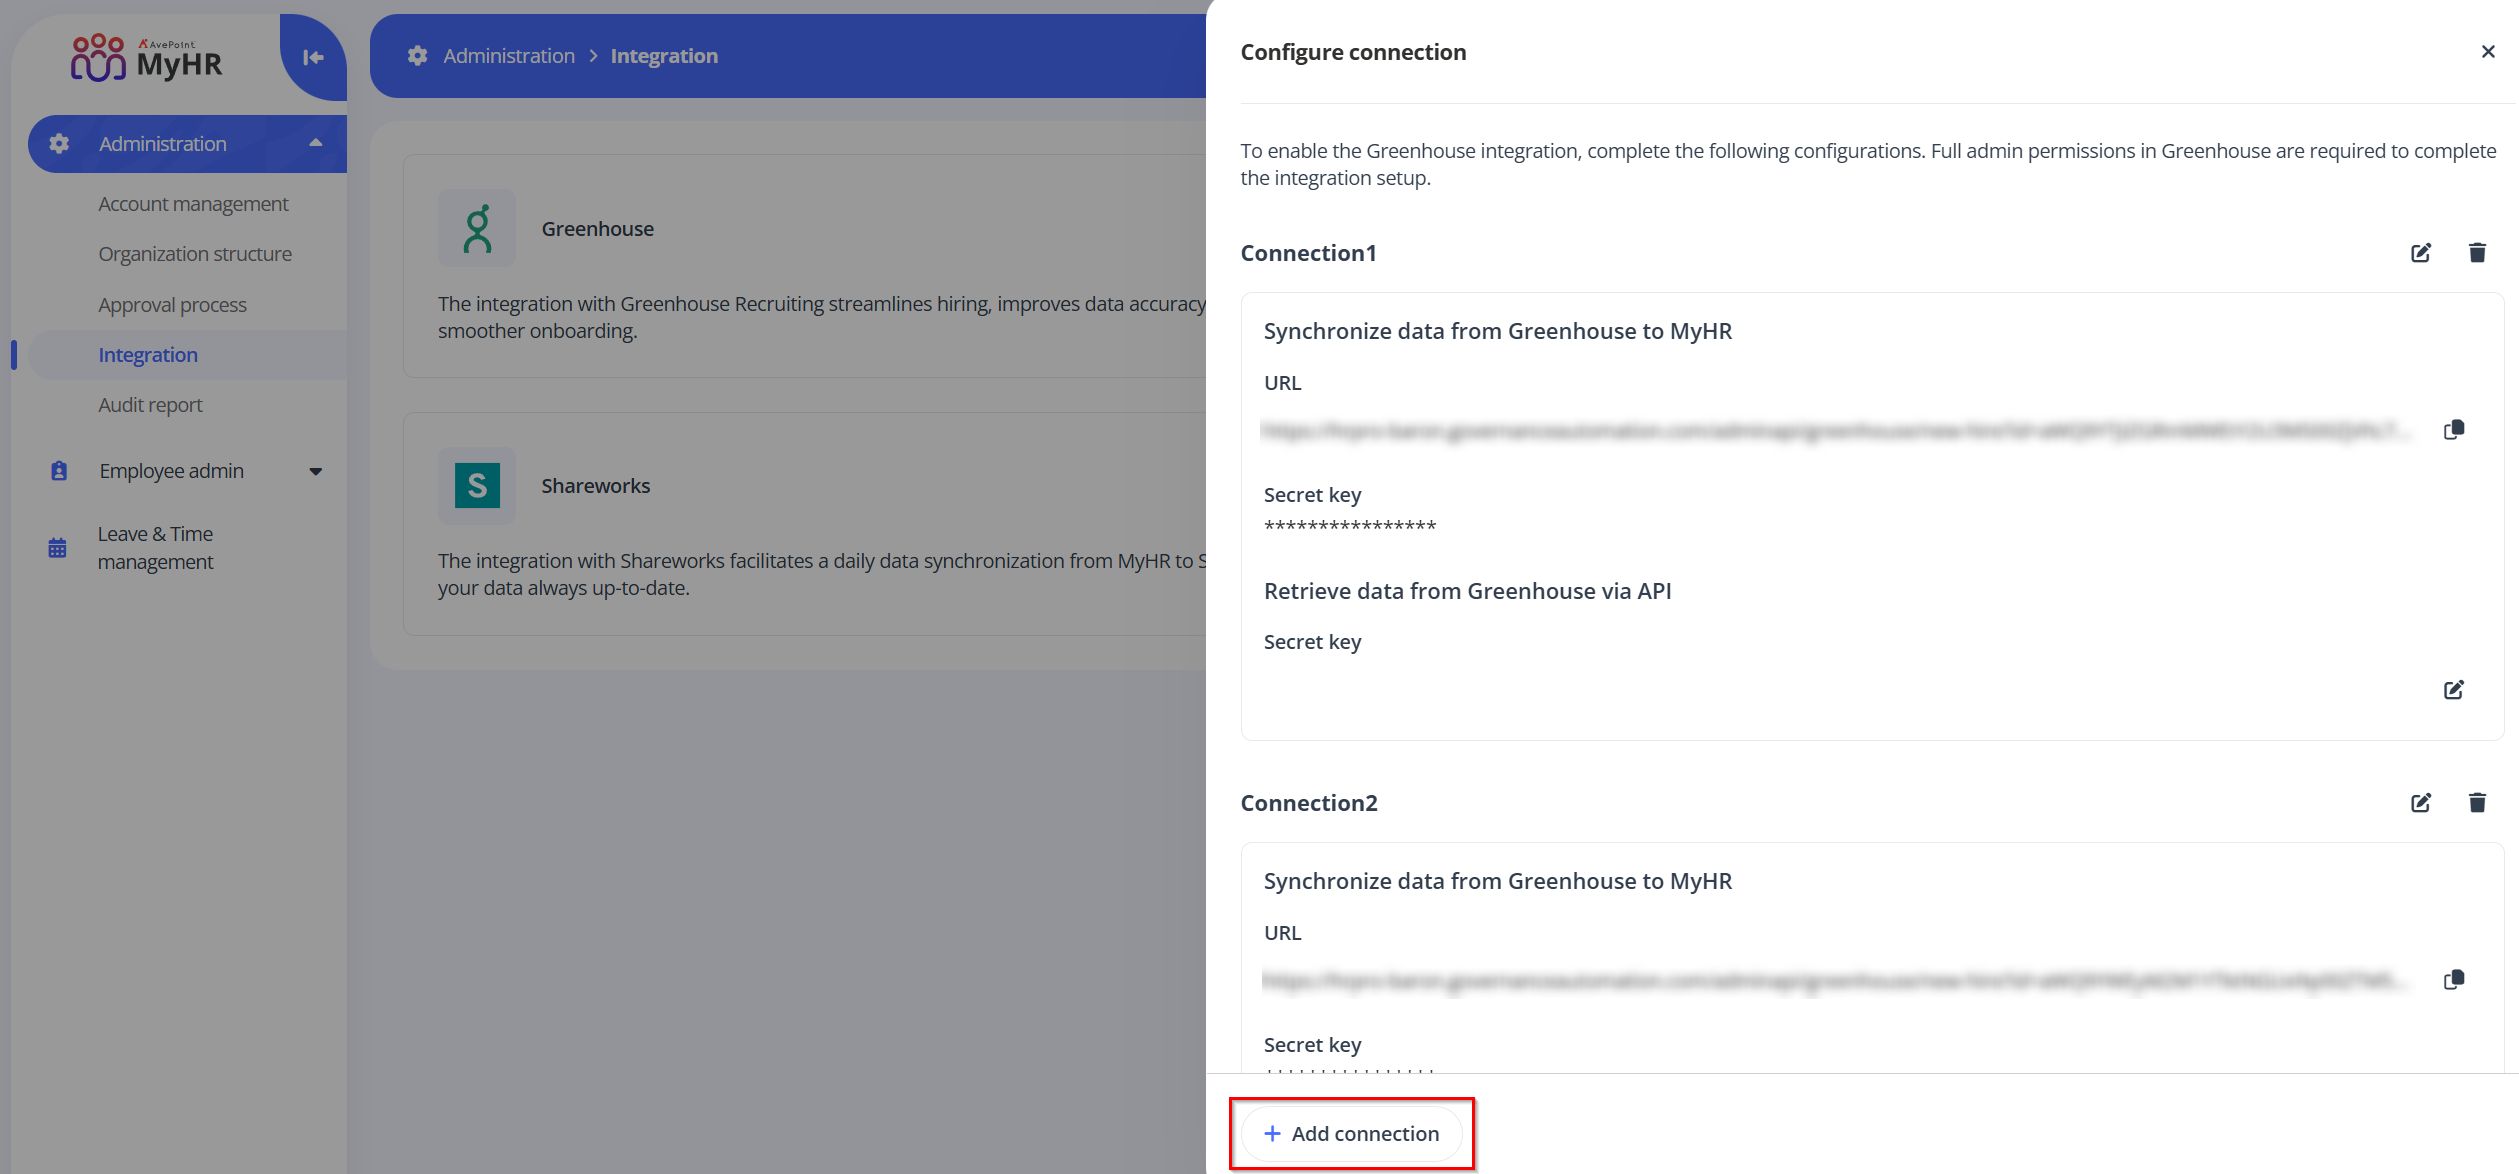Screen dimensions: 2519x1174
Task: Click the Add connection button
Action: (1351, 1133)
